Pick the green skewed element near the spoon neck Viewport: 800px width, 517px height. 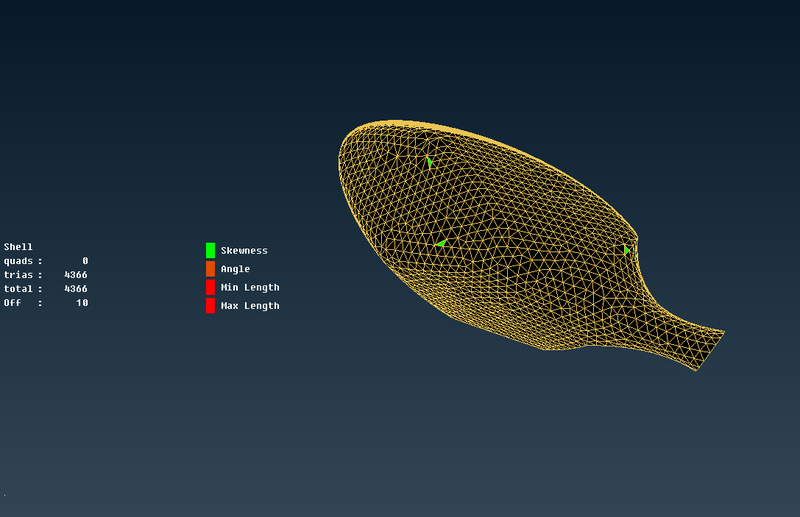coord(626,250)
